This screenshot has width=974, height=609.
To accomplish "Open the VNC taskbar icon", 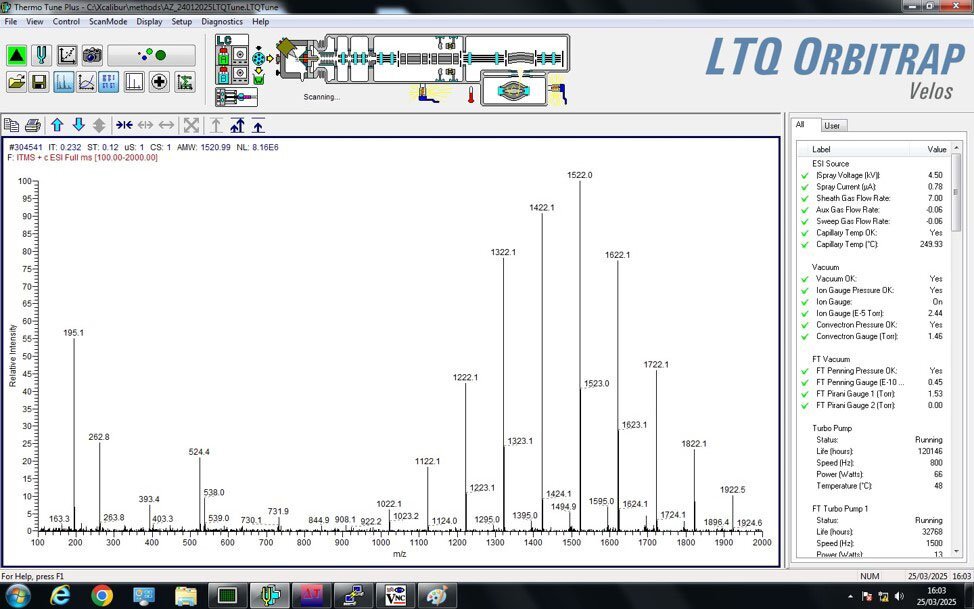I will (x=395, y=596).
